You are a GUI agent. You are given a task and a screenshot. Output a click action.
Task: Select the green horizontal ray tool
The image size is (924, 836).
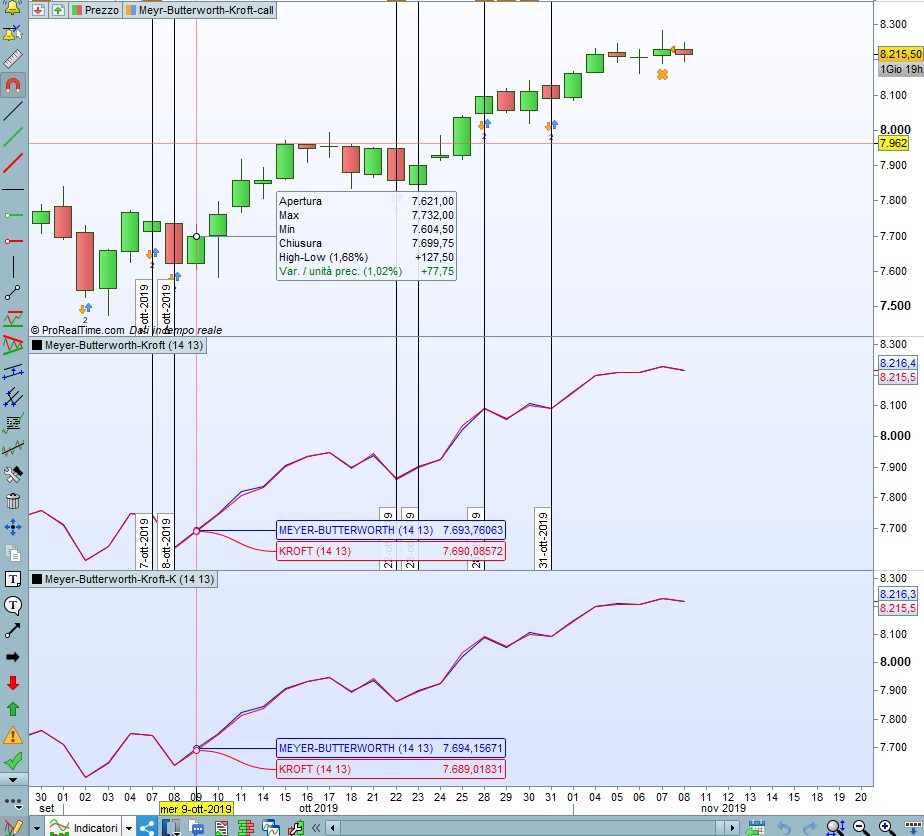click(12, 215)
